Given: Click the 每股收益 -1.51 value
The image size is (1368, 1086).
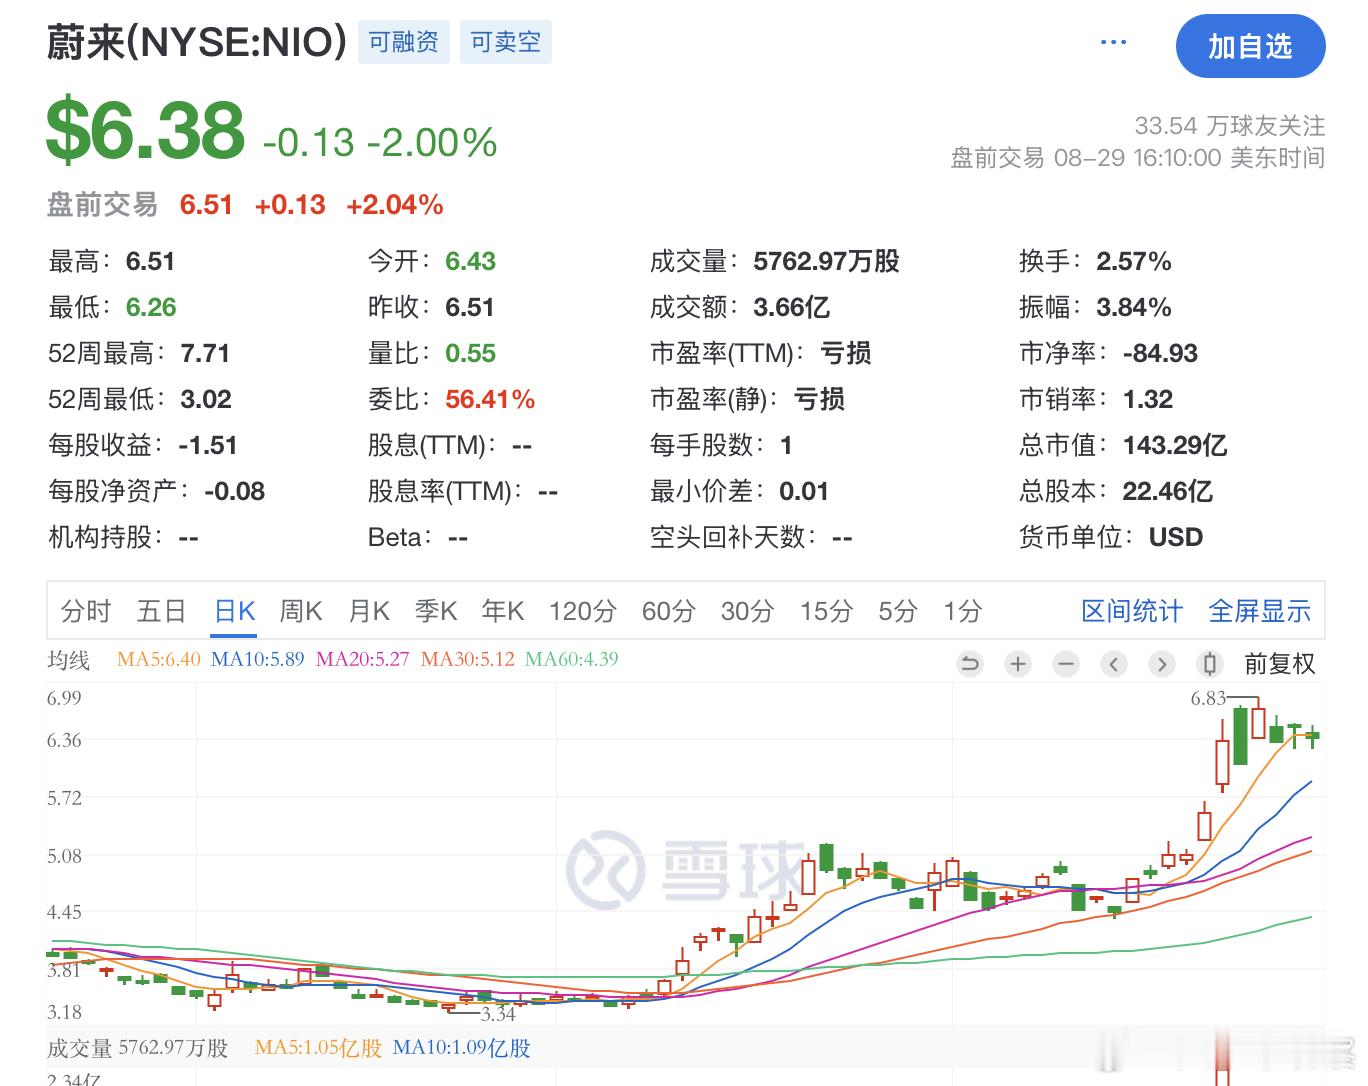Looking at the screenshot, I should (208, 446).
